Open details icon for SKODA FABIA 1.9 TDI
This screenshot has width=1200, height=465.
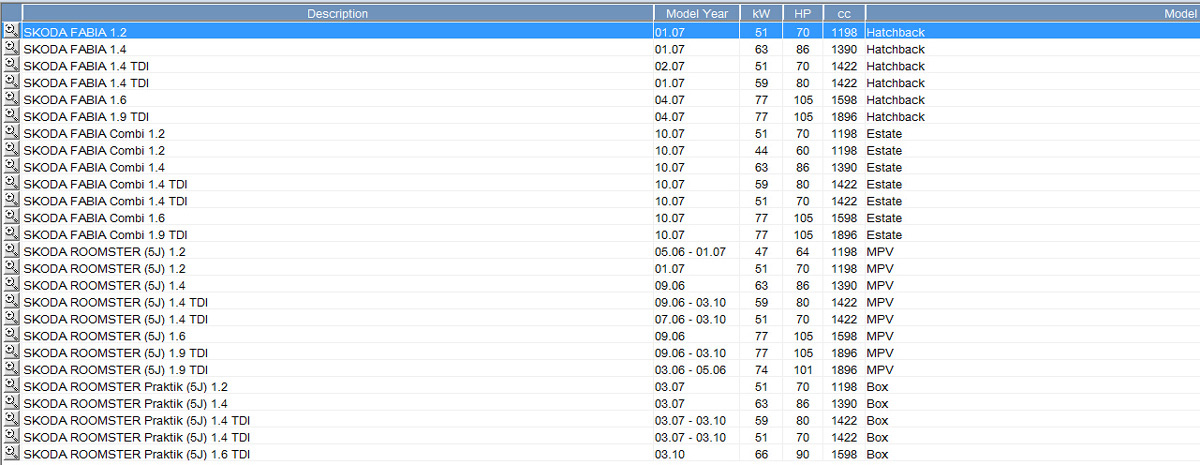point(10,117)
